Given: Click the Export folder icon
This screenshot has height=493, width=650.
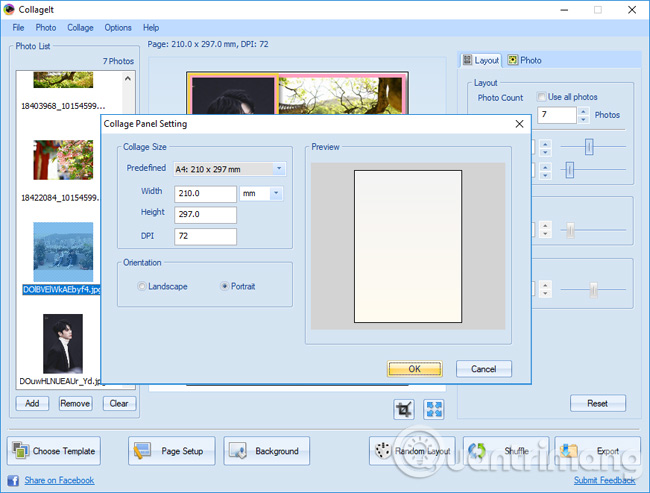Looking at the screenshot, I should (571, 451).
